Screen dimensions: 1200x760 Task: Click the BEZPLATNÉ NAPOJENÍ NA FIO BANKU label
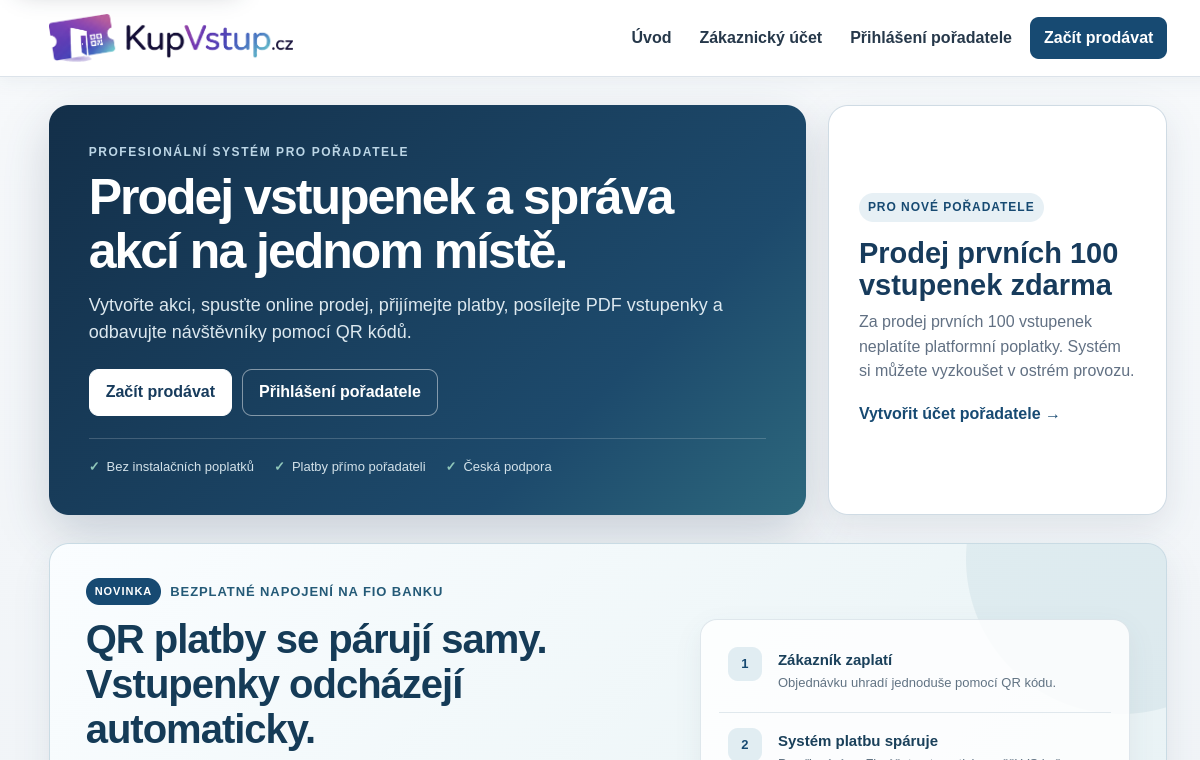click(x=306, y=592)
